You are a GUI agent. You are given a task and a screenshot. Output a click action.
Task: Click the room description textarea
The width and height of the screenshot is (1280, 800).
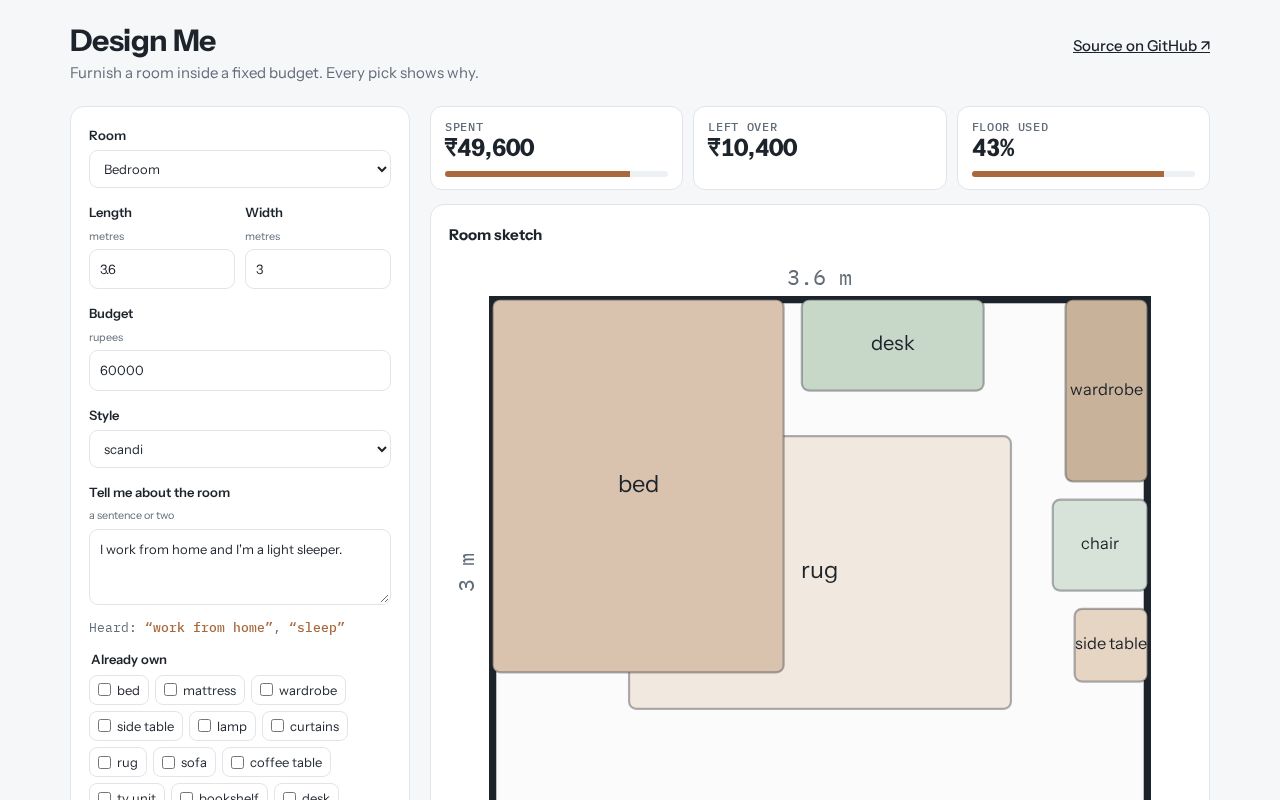coord(240,567)
